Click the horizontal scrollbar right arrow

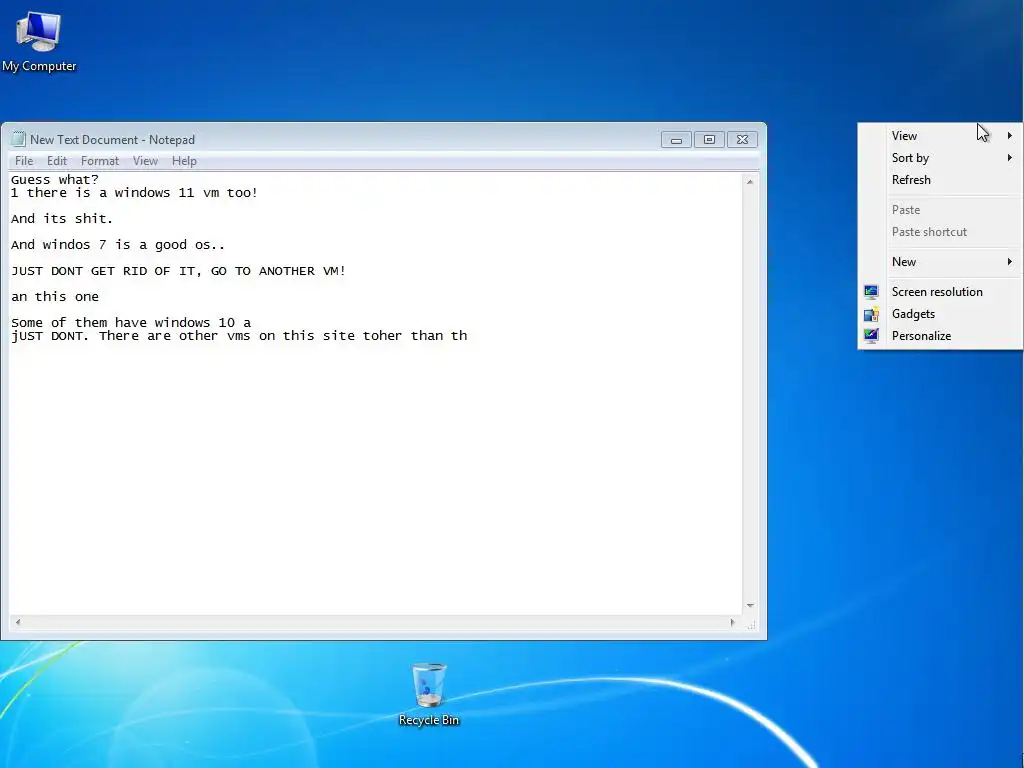[732, 622]
